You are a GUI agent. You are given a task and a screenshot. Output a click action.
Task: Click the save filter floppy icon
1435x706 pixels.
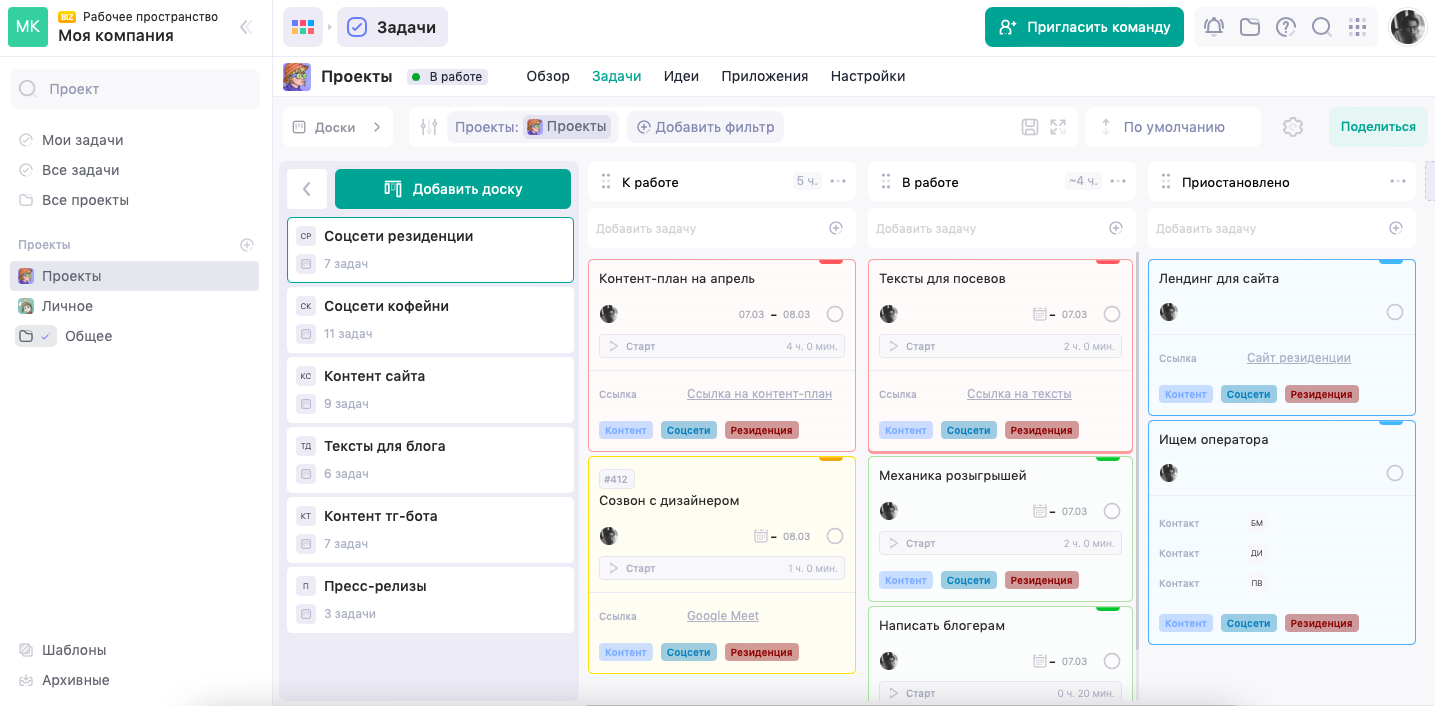1030,127
